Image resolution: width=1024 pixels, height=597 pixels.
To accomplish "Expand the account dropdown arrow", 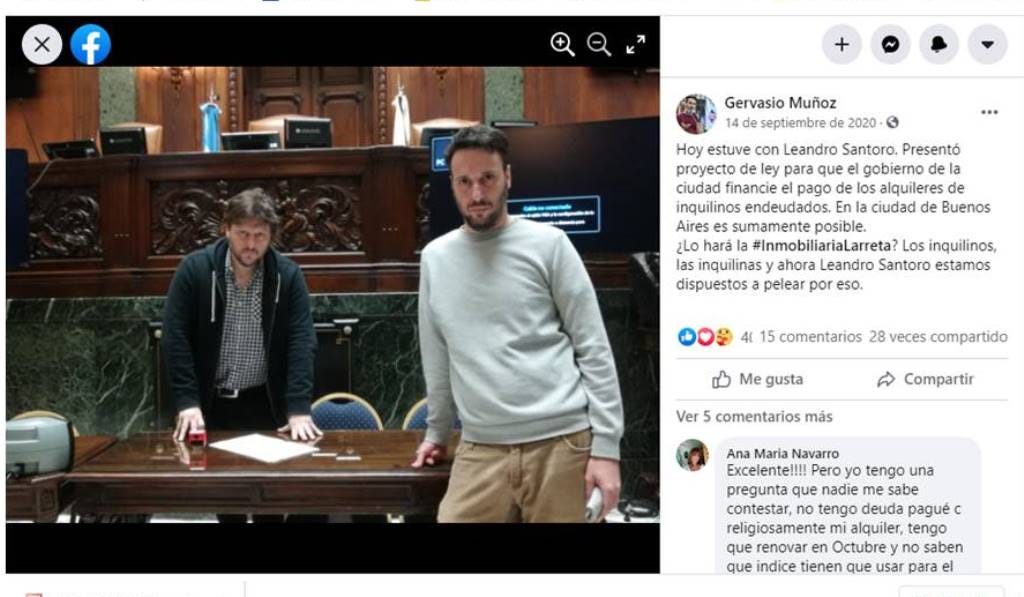I will point(987,44).
